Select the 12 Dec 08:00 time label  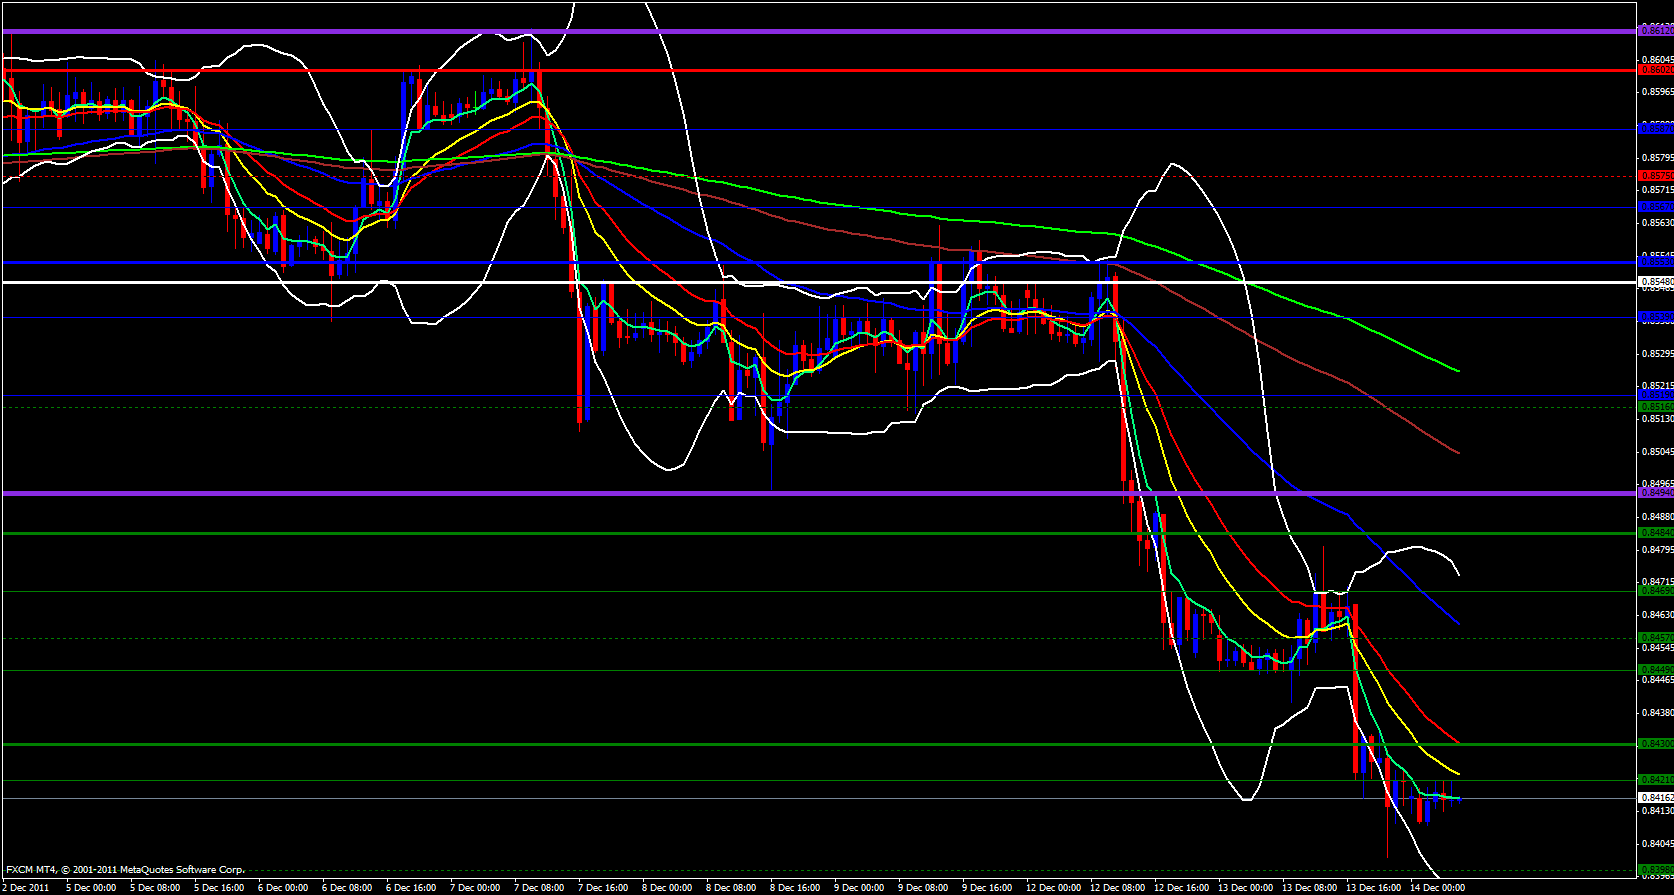pos(1117,888)
